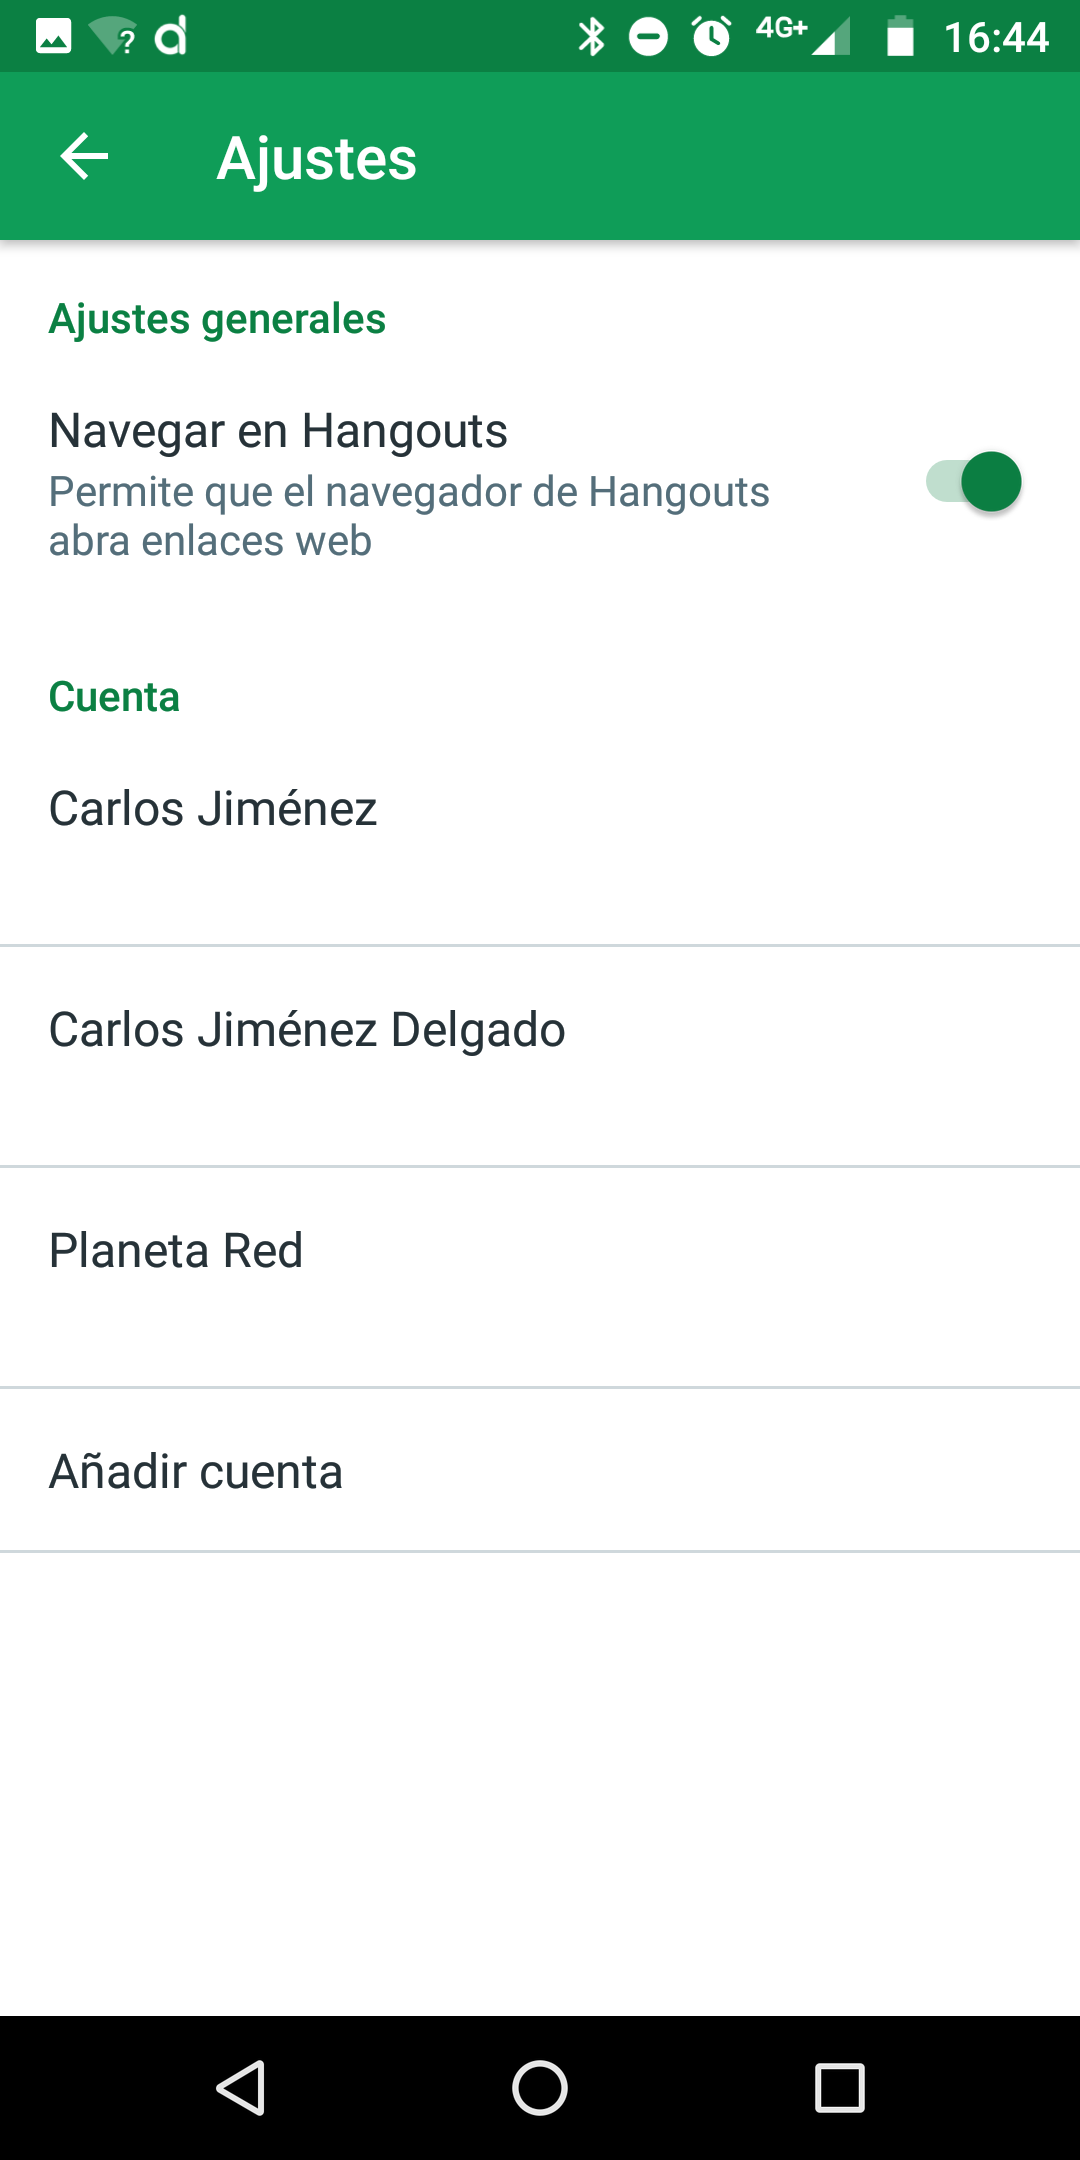The height and width of the screenshot is (2160, 1080).
Task: Tap the battery indicator icon
Action: click(900, 37)
